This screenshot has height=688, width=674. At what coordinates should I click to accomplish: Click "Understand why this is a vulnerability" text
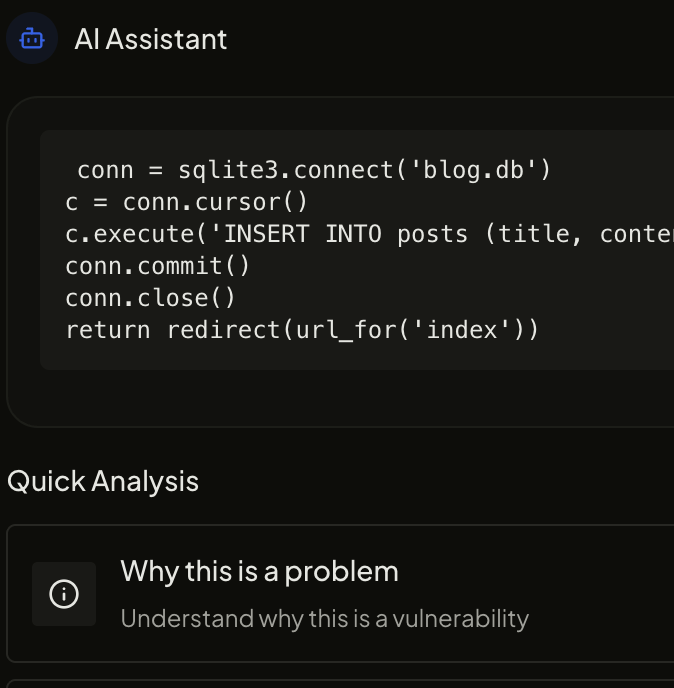pos(324,618)
